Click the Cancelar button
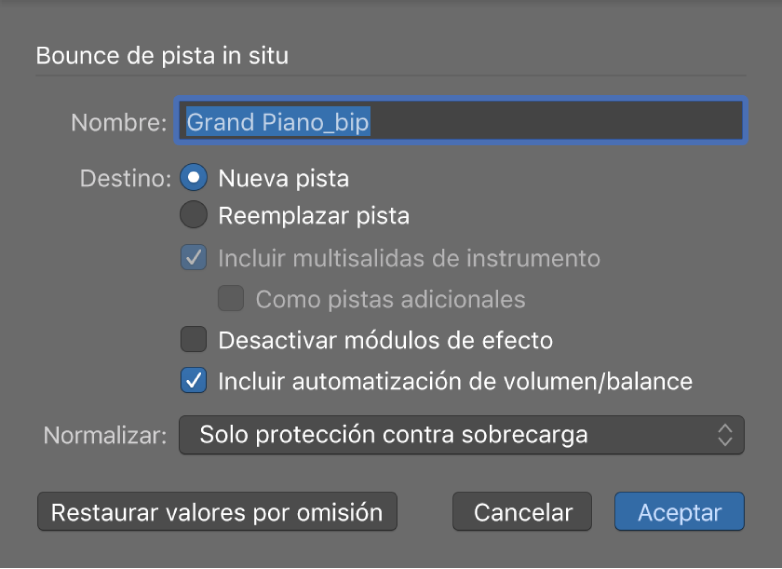 coord(522,512)
